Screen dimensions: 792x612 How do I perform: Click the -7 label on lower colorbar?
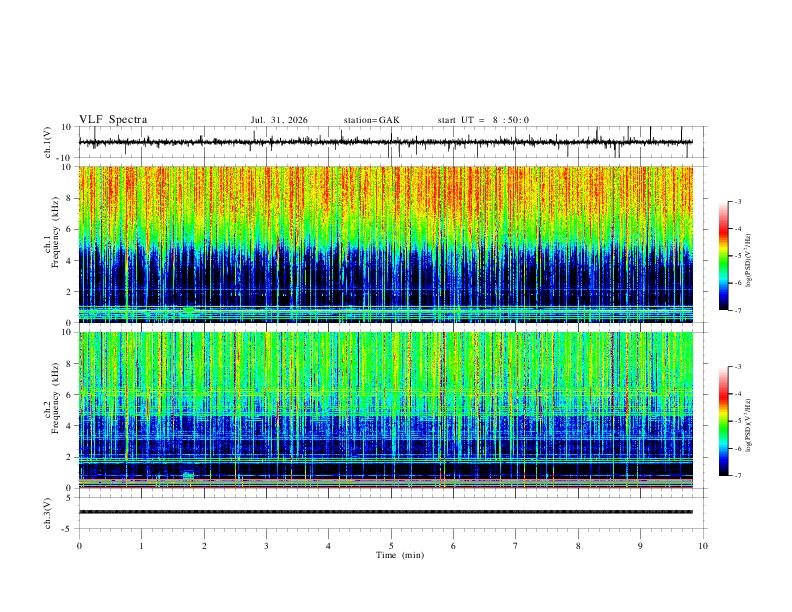click(x=737, y=476)
